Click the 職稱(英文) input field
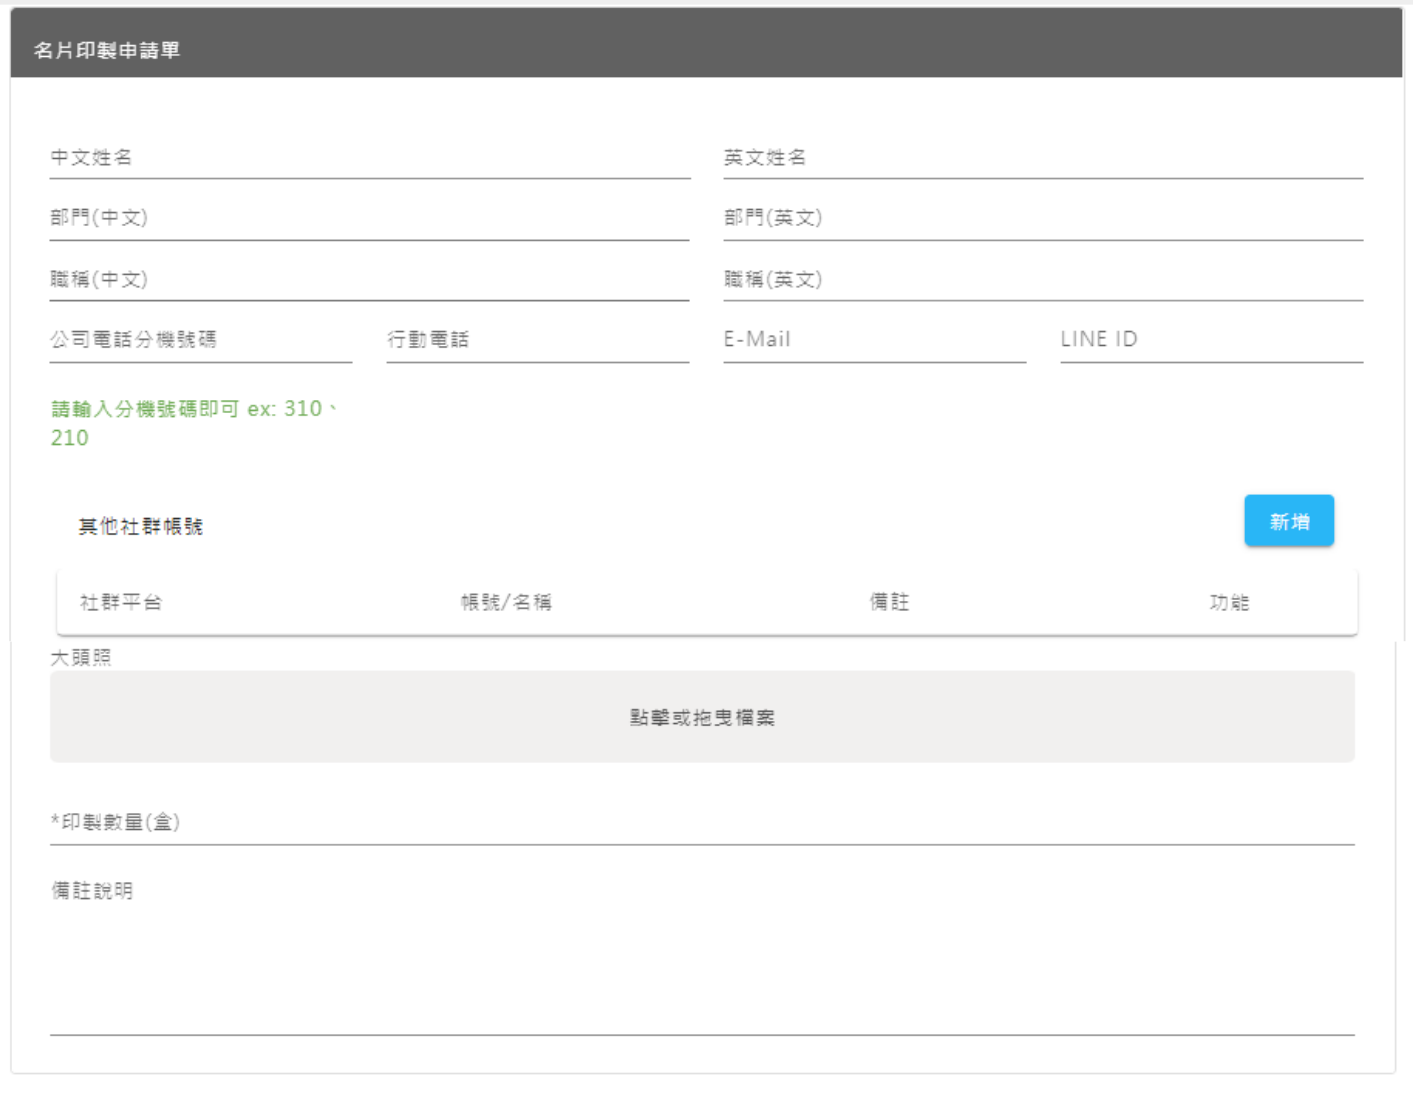Viewport: 1414px width, 1093px height. pos(1042,280)
